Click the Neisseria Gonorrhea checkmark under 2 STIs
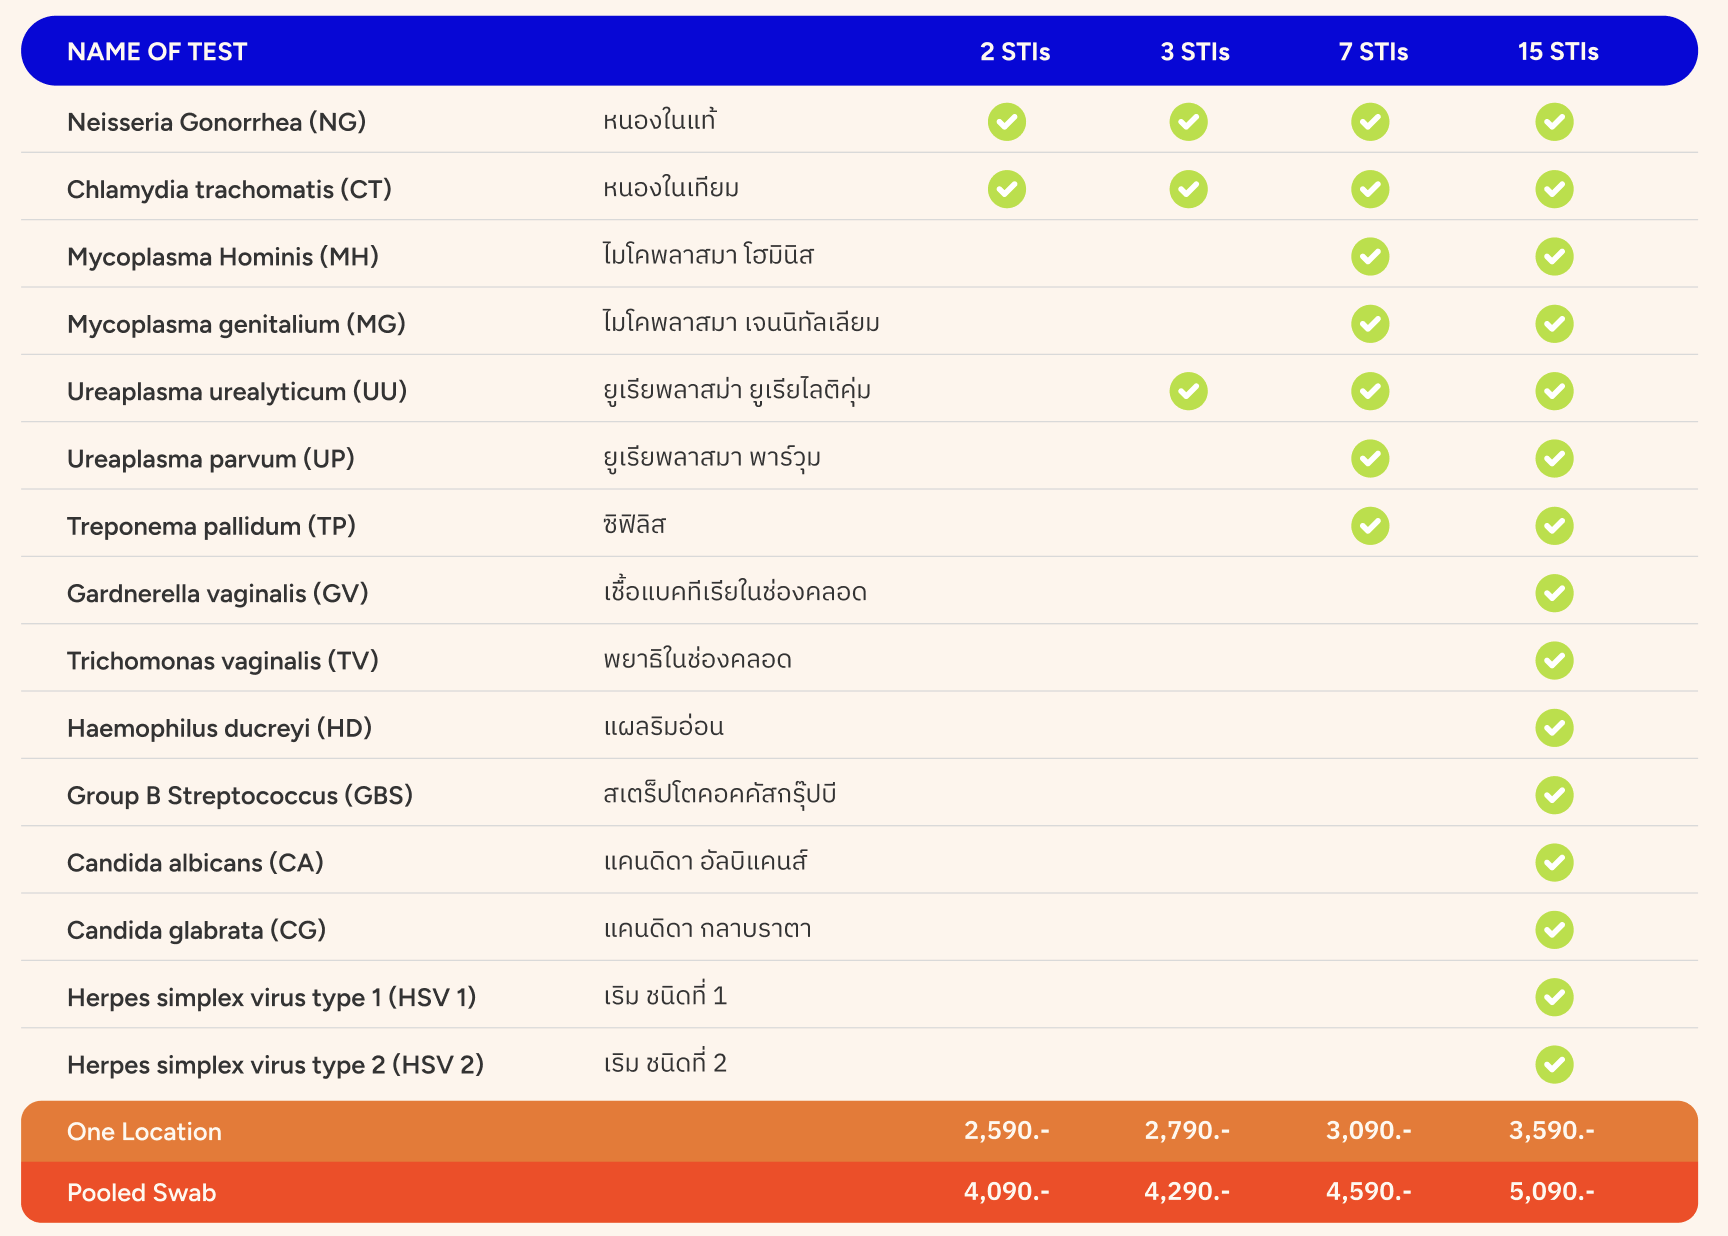This screenshot has width=1728, height=1236. 1007,122
